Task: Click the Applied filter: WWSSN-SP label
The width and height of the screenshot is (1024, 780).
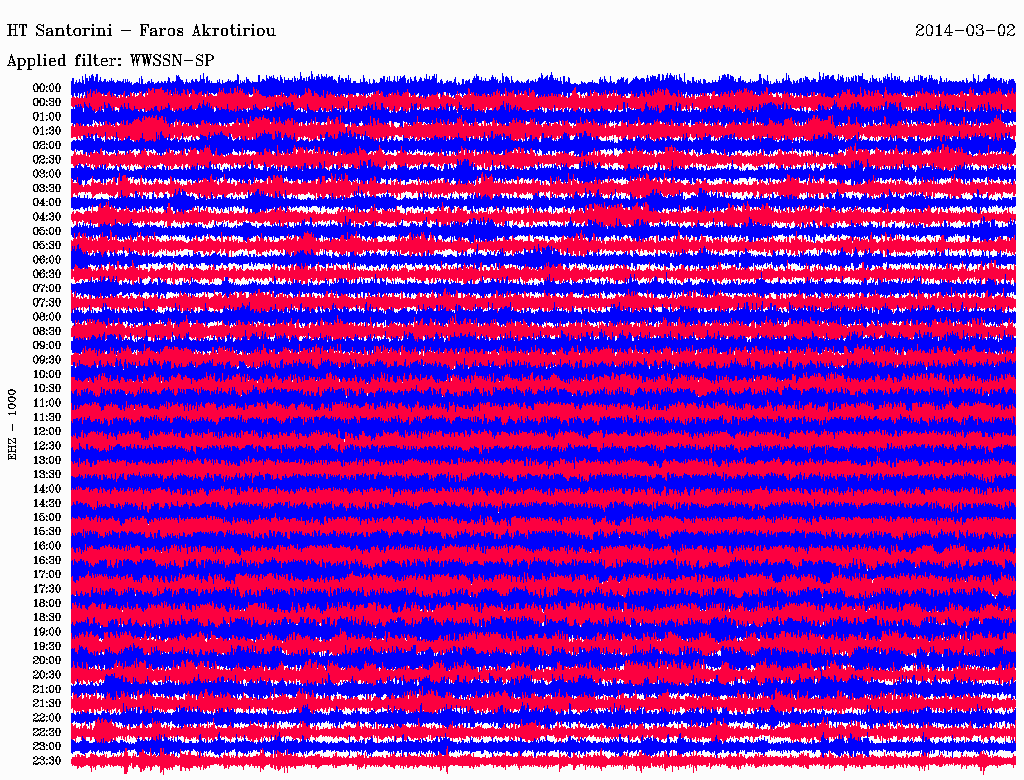Action: pos(110,61)
